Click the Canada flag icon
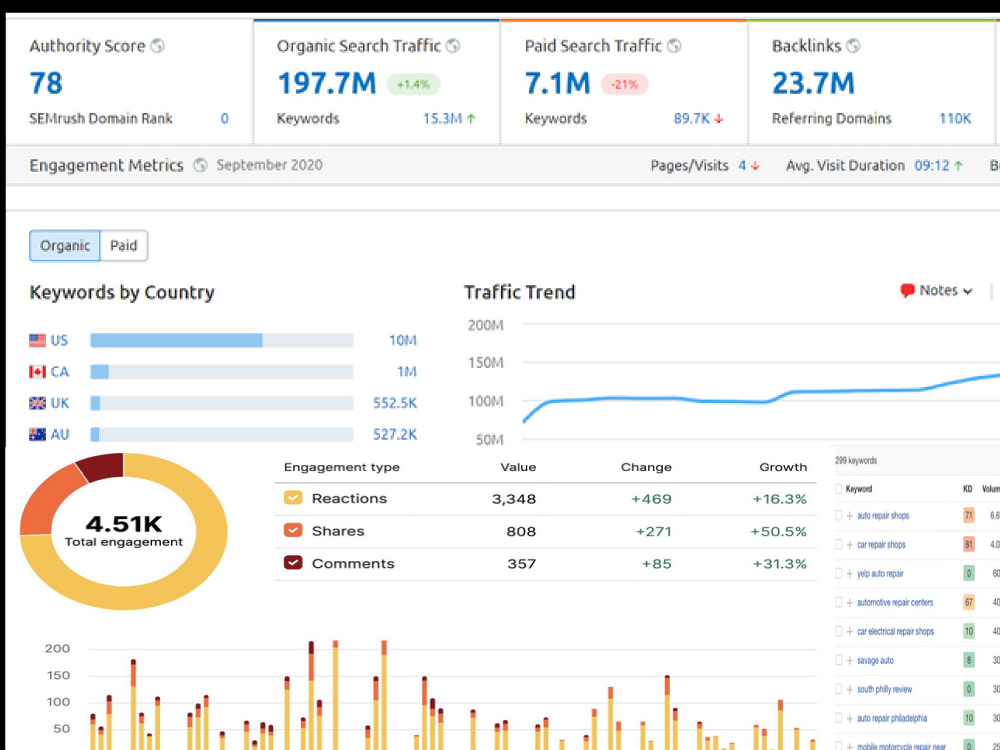1000x750 pixels. click(38, 371)
